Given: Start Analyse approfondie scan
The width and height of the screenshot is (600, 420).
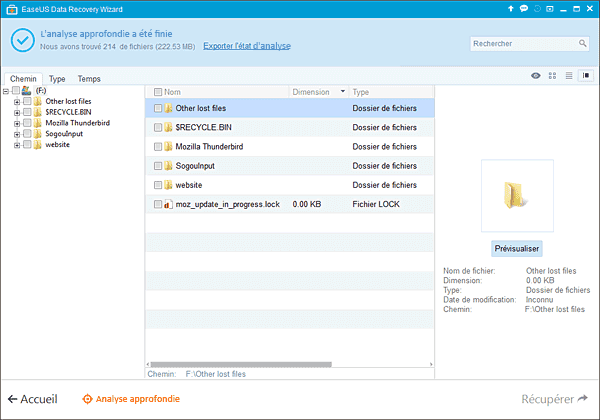Looking at the screenshot, I should coord(131,399).
